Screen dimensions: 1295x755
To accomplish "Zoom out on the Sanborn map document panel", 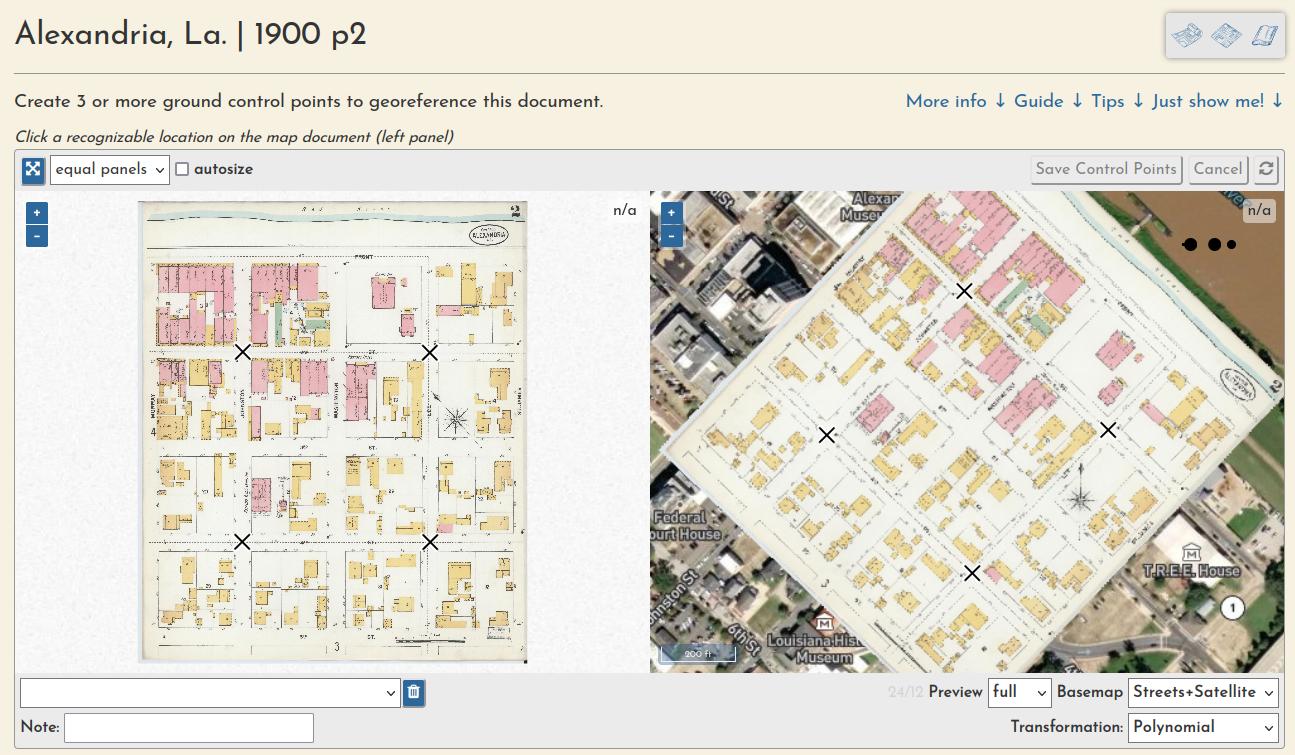I will 36,236.
